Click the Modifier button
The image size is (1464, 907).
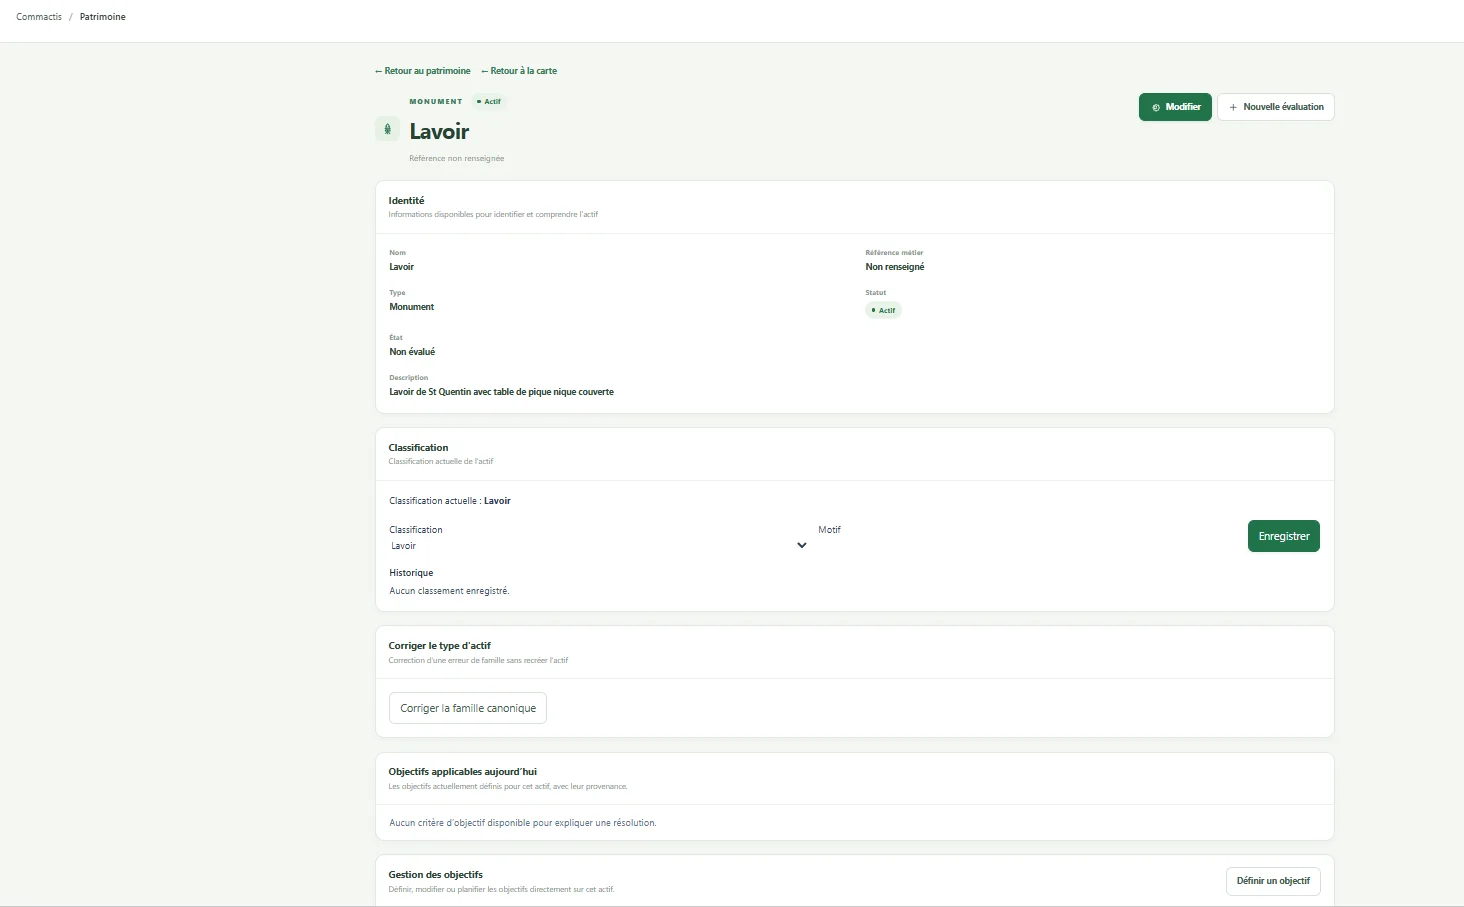coord(1175,107)
